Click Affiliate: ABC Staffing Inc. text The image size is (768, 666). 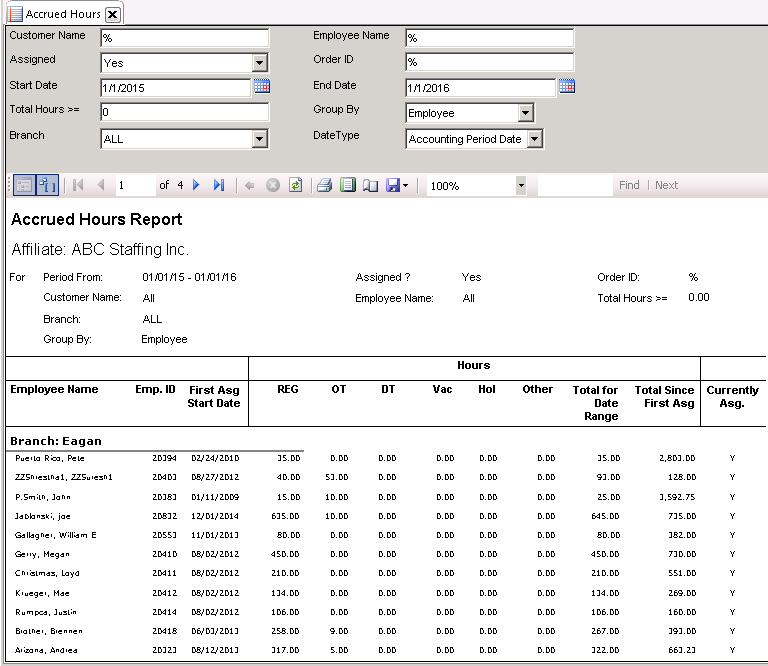click(x=100, y=249)
